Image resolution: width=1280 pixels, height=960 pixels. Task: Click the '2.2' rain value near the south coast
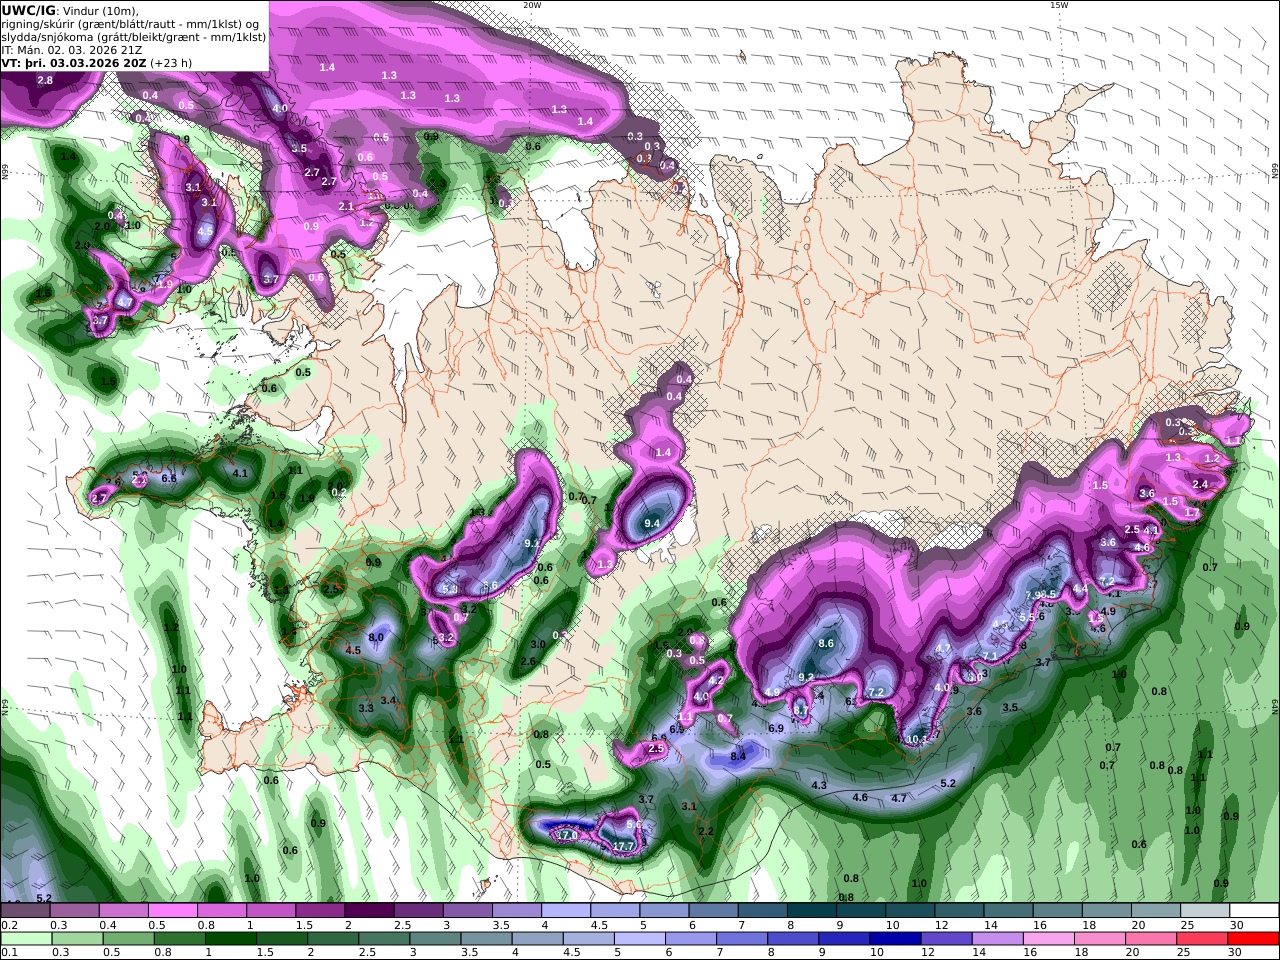tap(706, 831)
